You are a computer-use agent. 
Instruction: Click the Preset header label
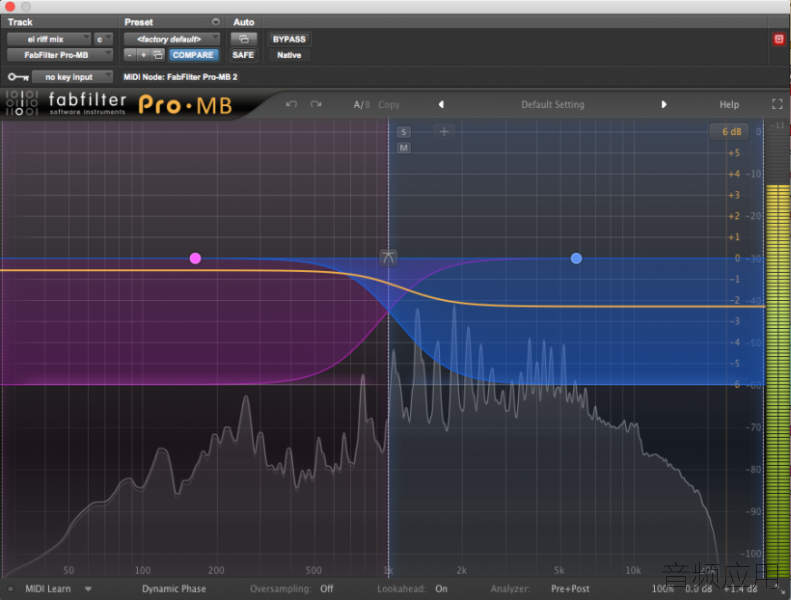click(139, 22)
